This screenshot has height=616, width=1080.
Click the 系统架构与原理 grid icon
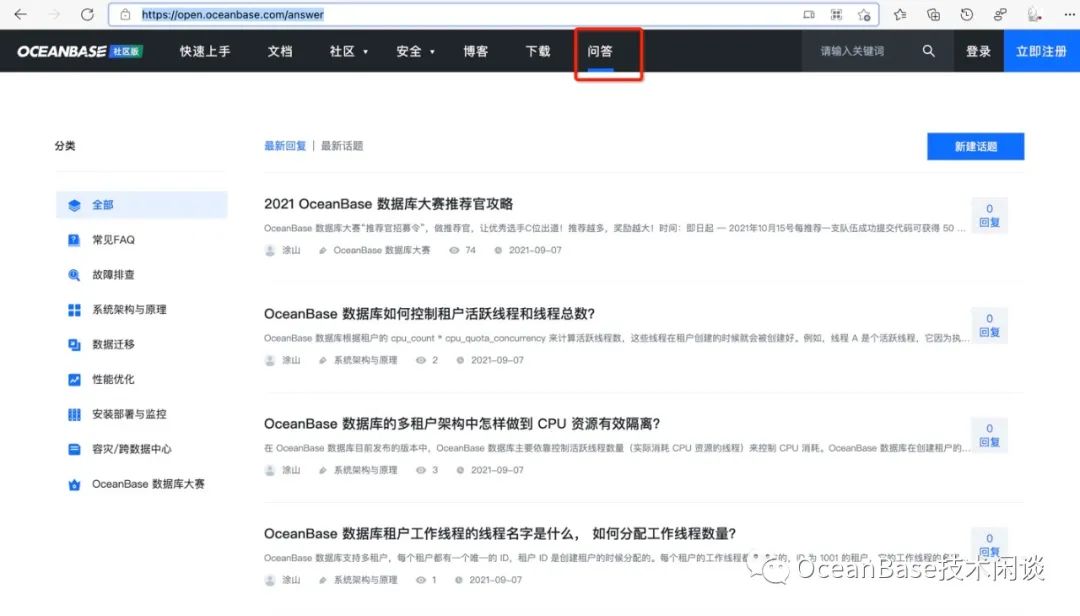tap(74, 310)
